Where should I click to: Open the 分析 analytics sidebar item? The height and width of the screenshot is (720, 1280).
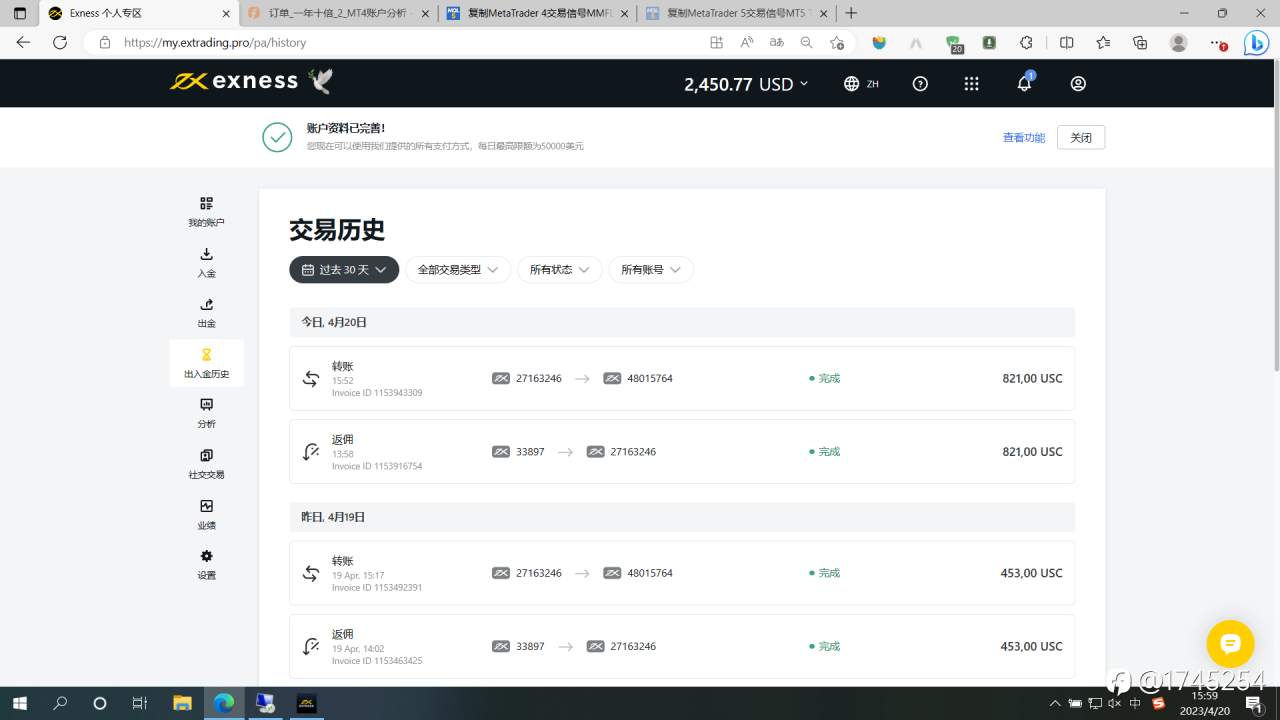[x=206, y=413]
